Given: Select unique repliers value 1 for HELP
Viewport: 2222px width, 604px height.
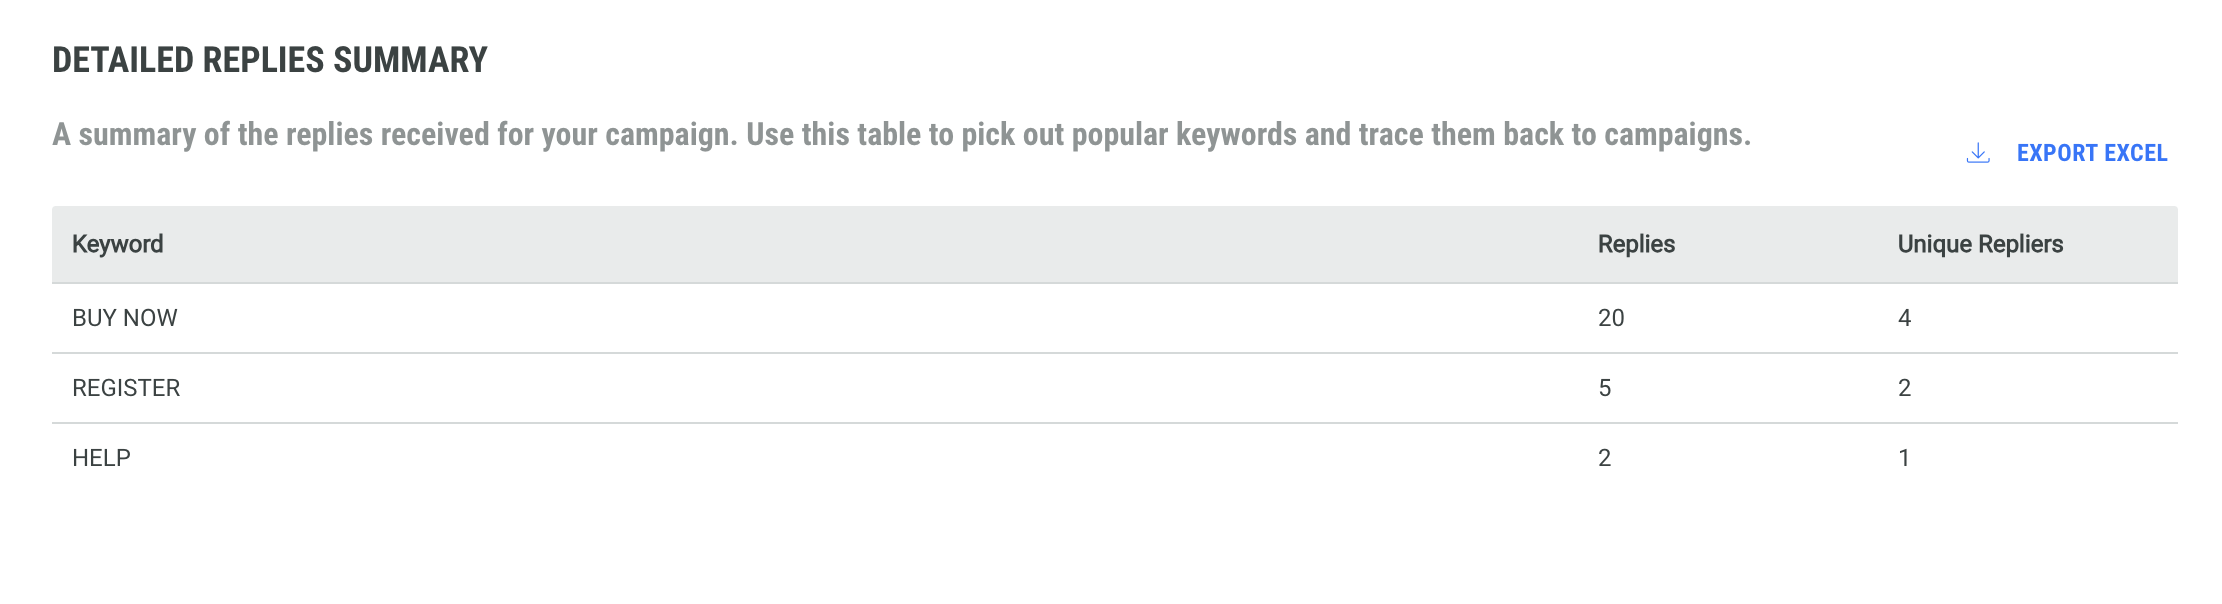Looking at the screenshot, I should tap(1904, 458).
